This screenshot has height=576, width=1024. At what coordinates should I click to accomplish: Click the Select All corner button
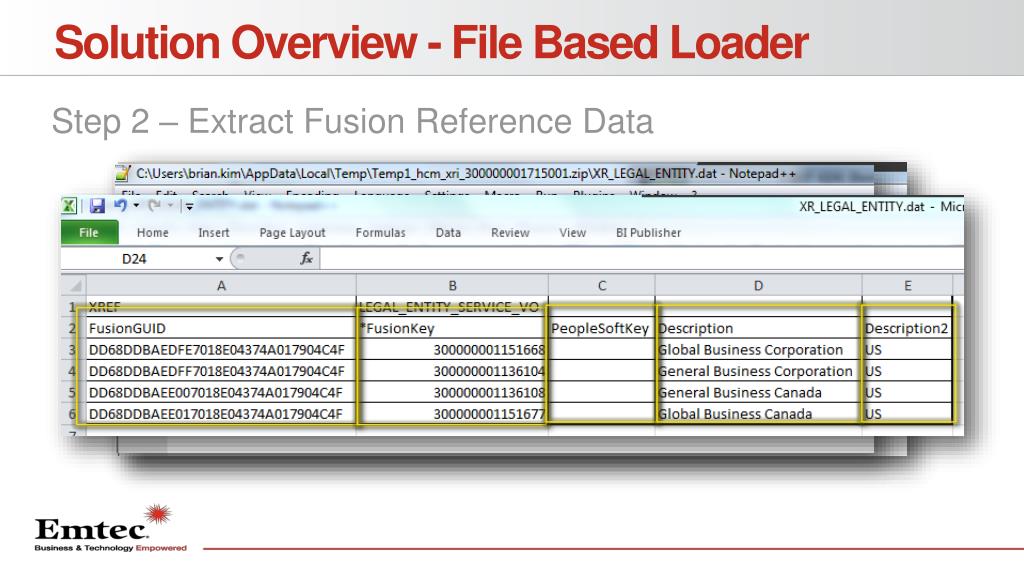[x=74, y=285]
